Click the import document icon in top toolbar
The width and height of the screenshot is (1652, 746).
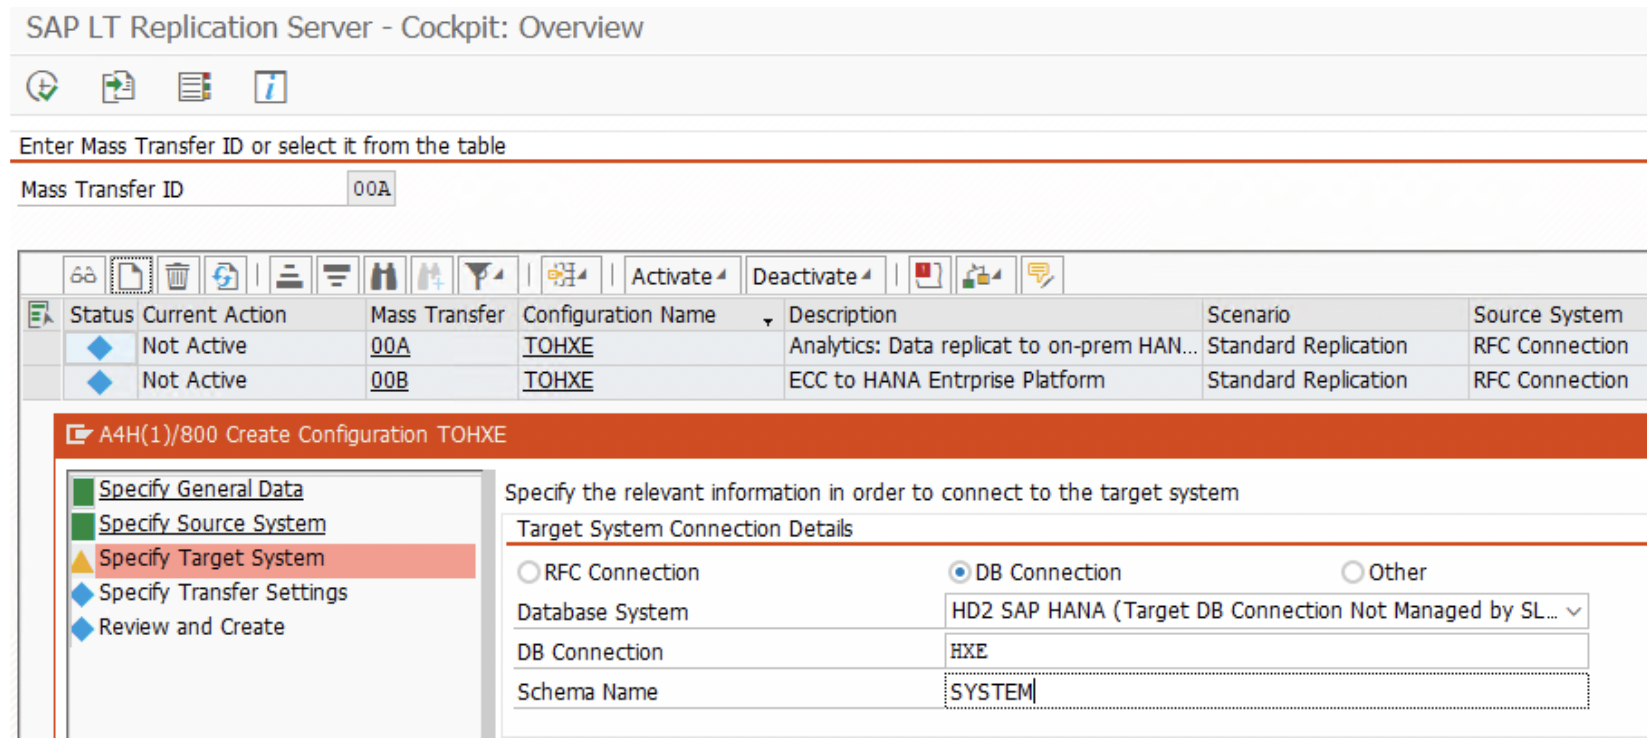pos(118,87)
